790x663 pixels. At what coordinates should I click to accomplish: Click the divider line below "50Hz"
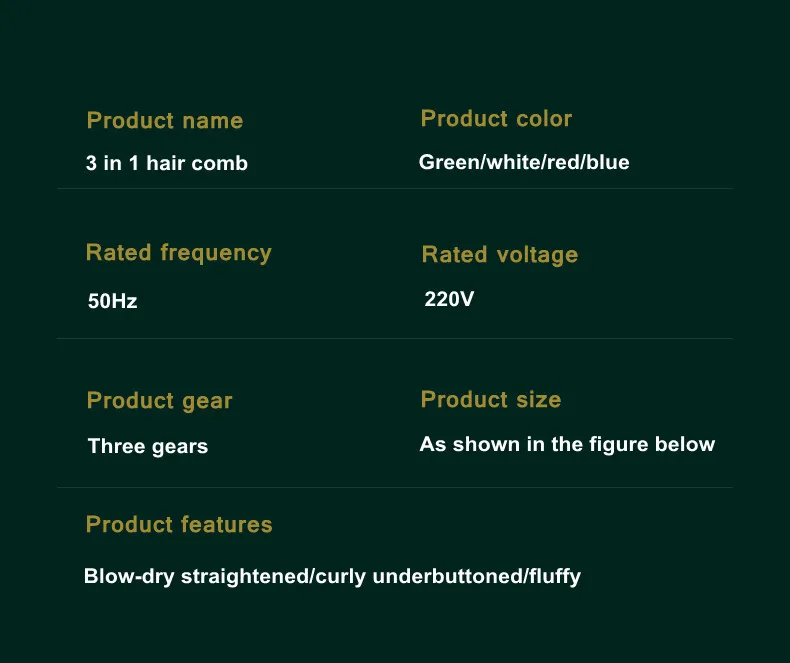click(395, 338)
